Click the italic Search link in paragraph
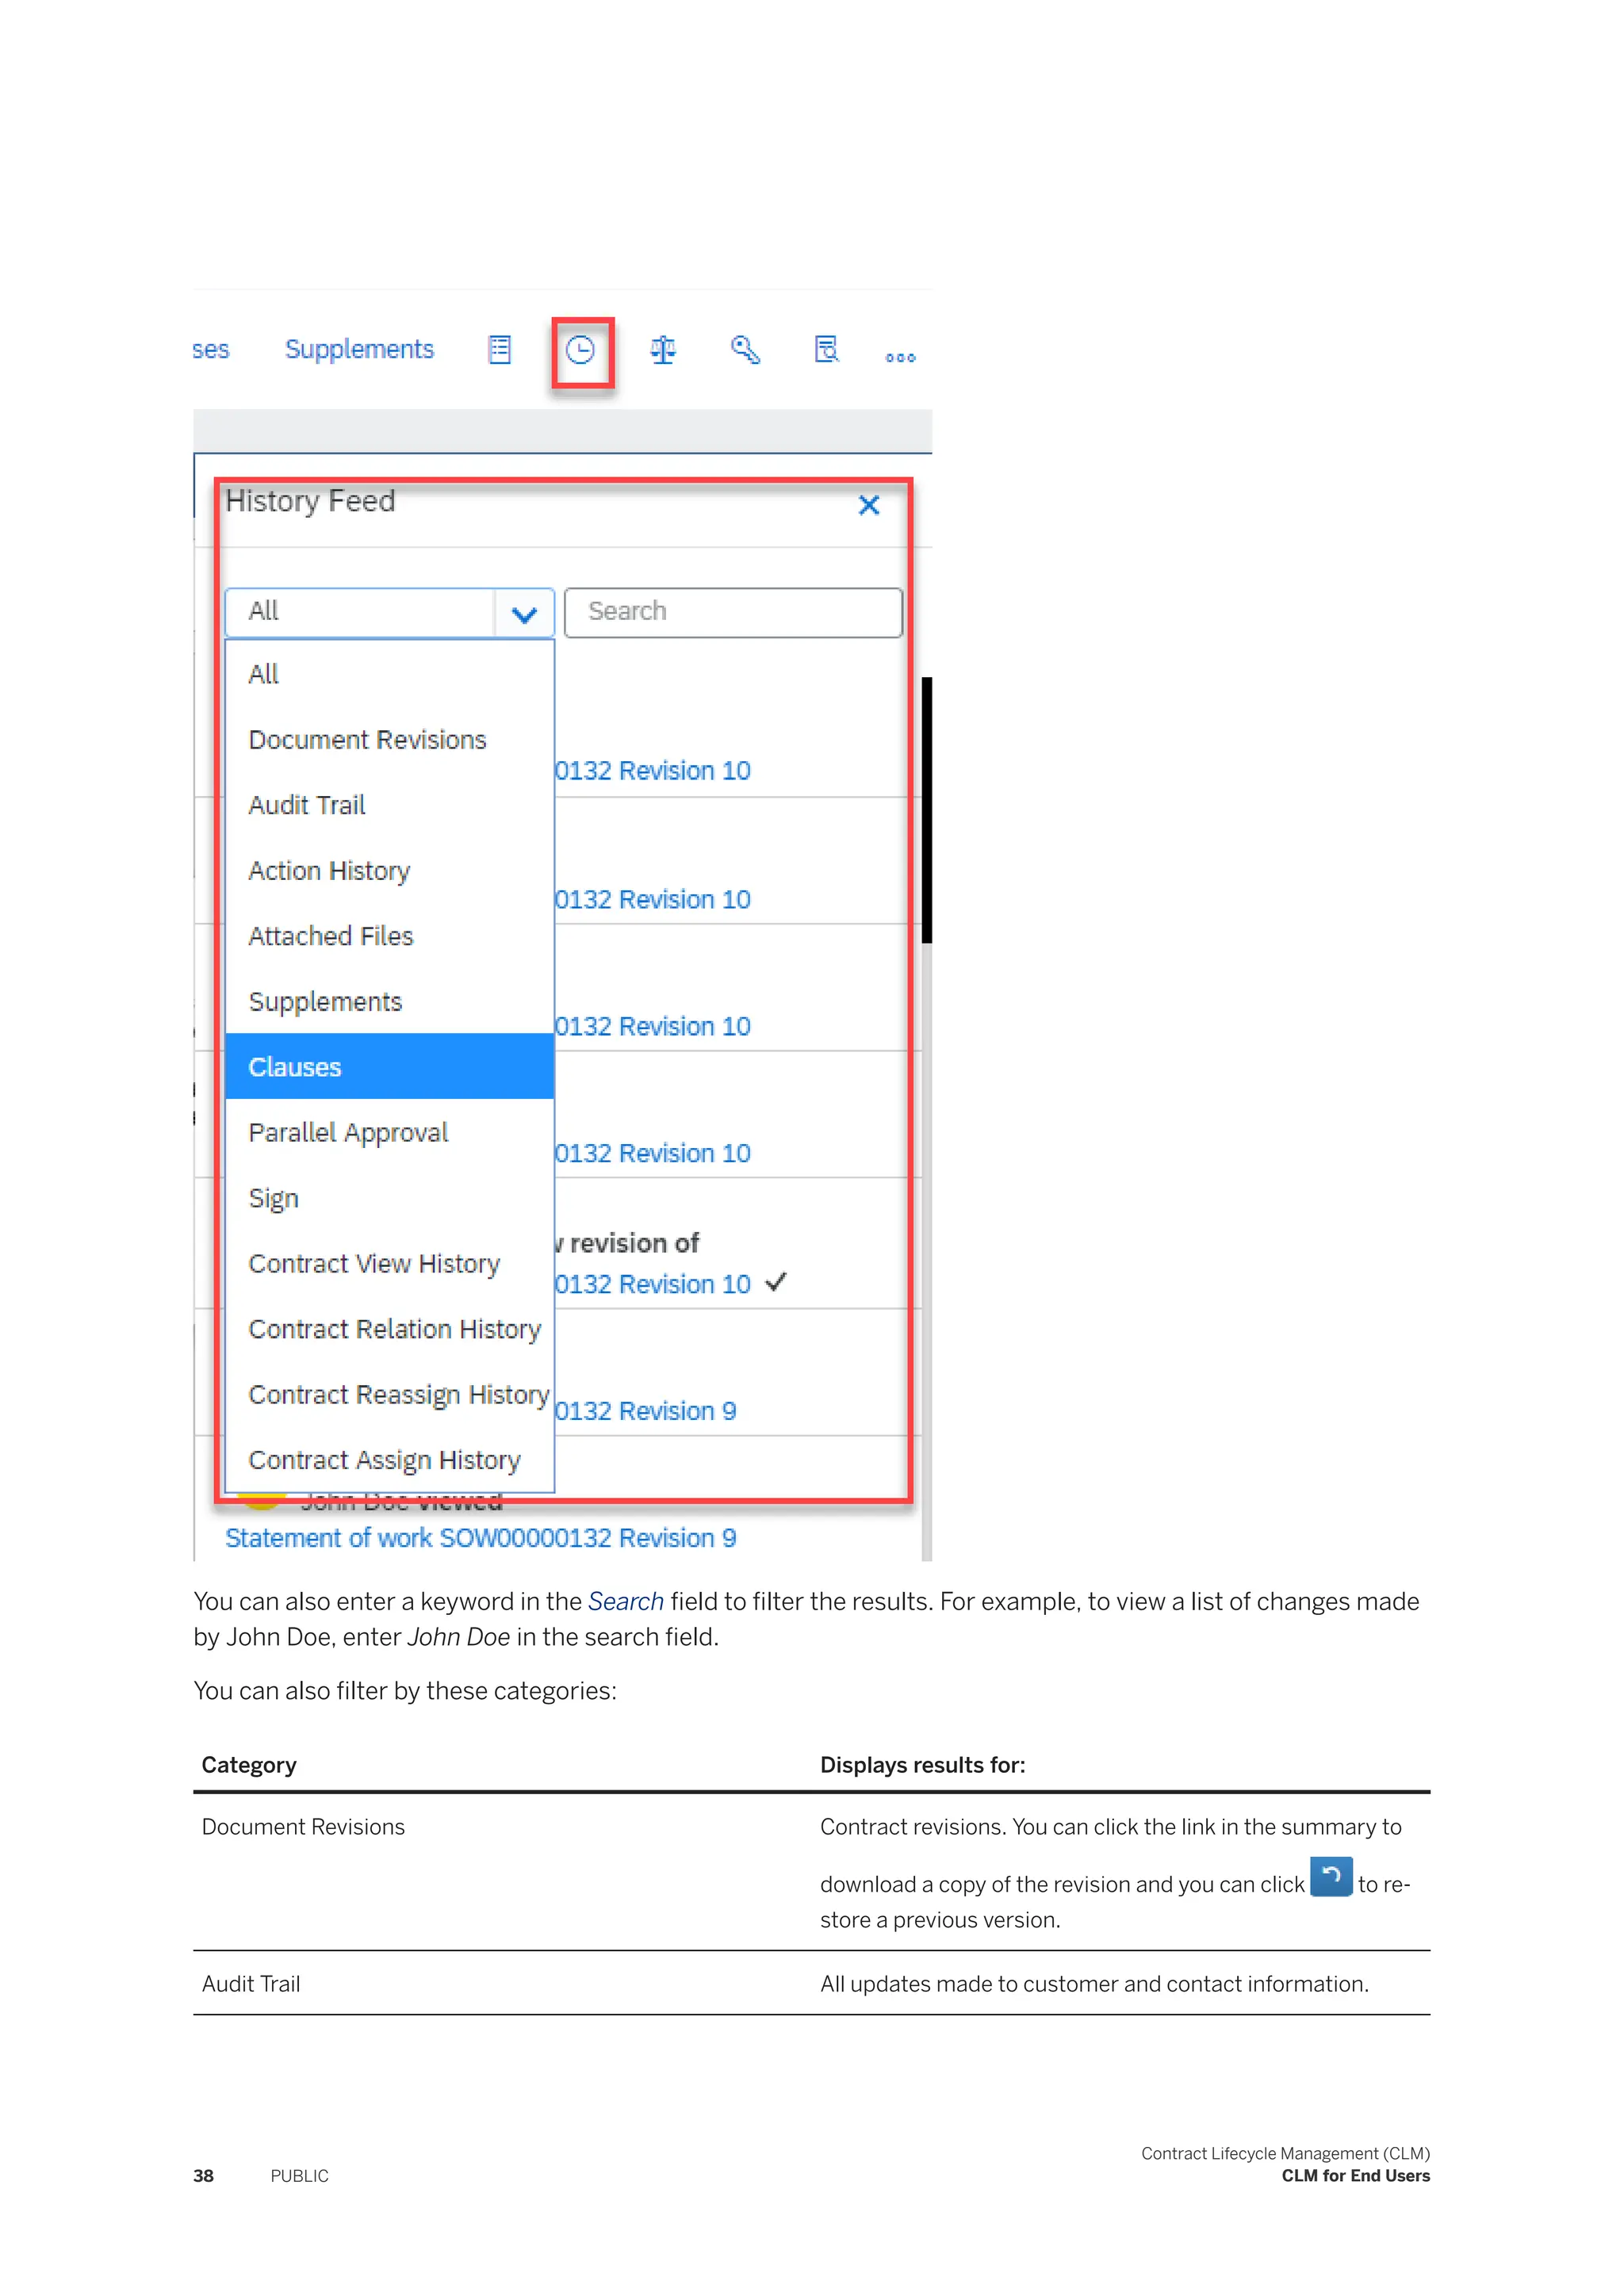1624x2296 pixels. [x=625, y=1601]
